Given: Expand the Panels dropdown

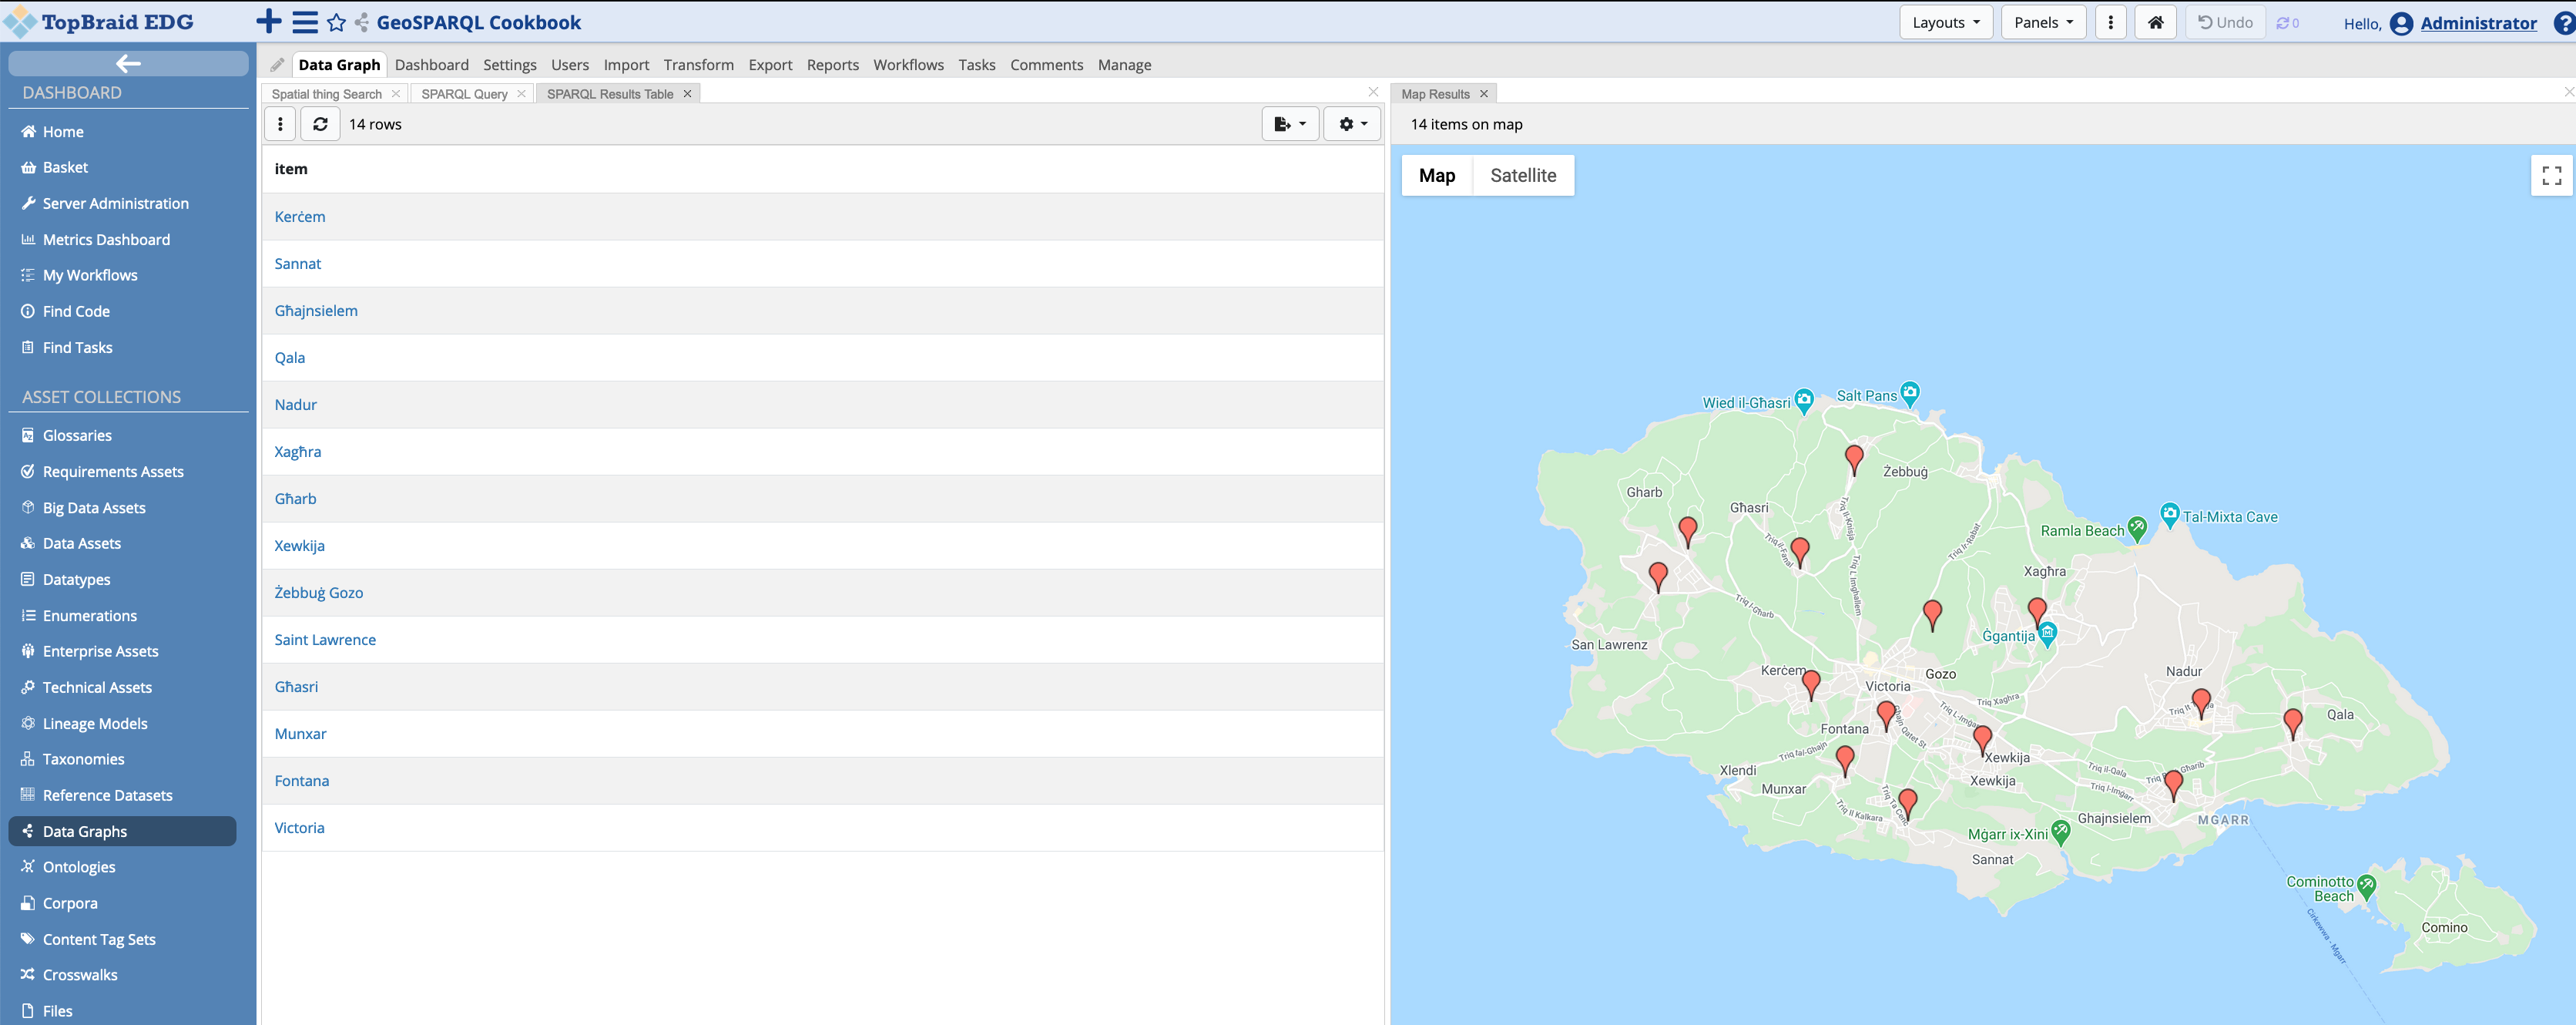Looking at the screenshot, I should (x=2042, y=22).
